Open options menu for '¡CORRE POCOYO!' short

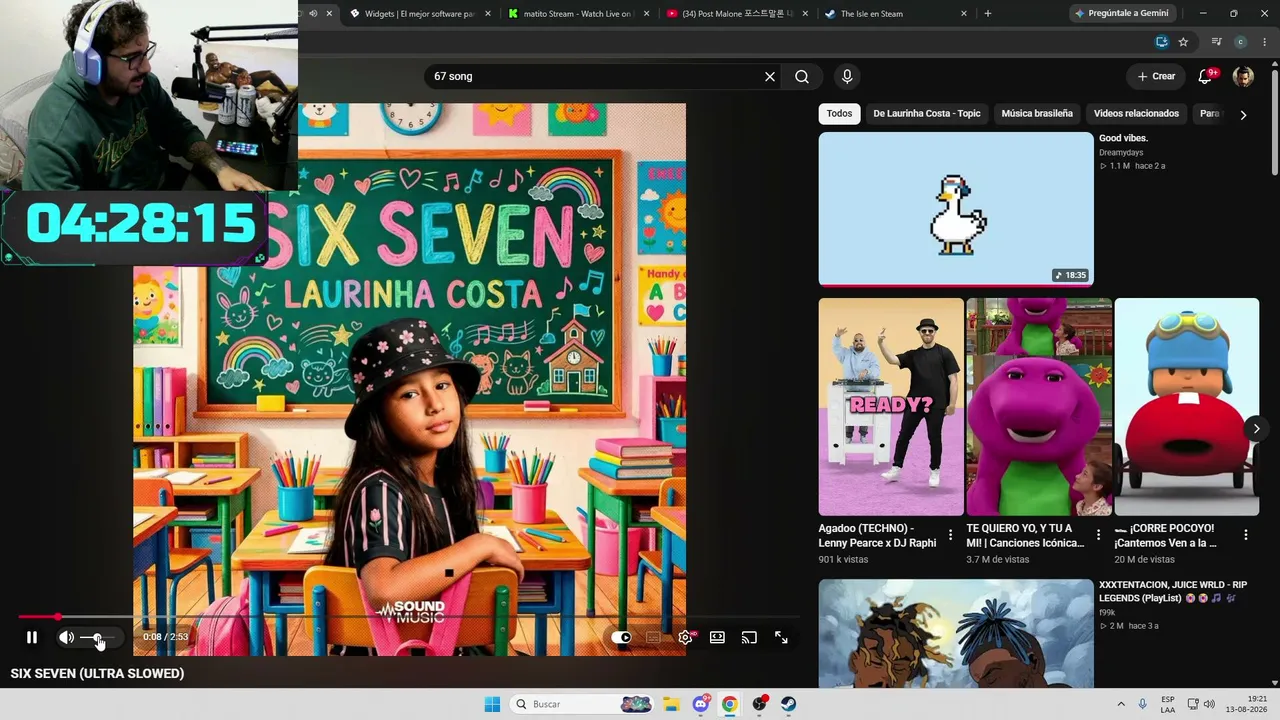(1246, 535)
